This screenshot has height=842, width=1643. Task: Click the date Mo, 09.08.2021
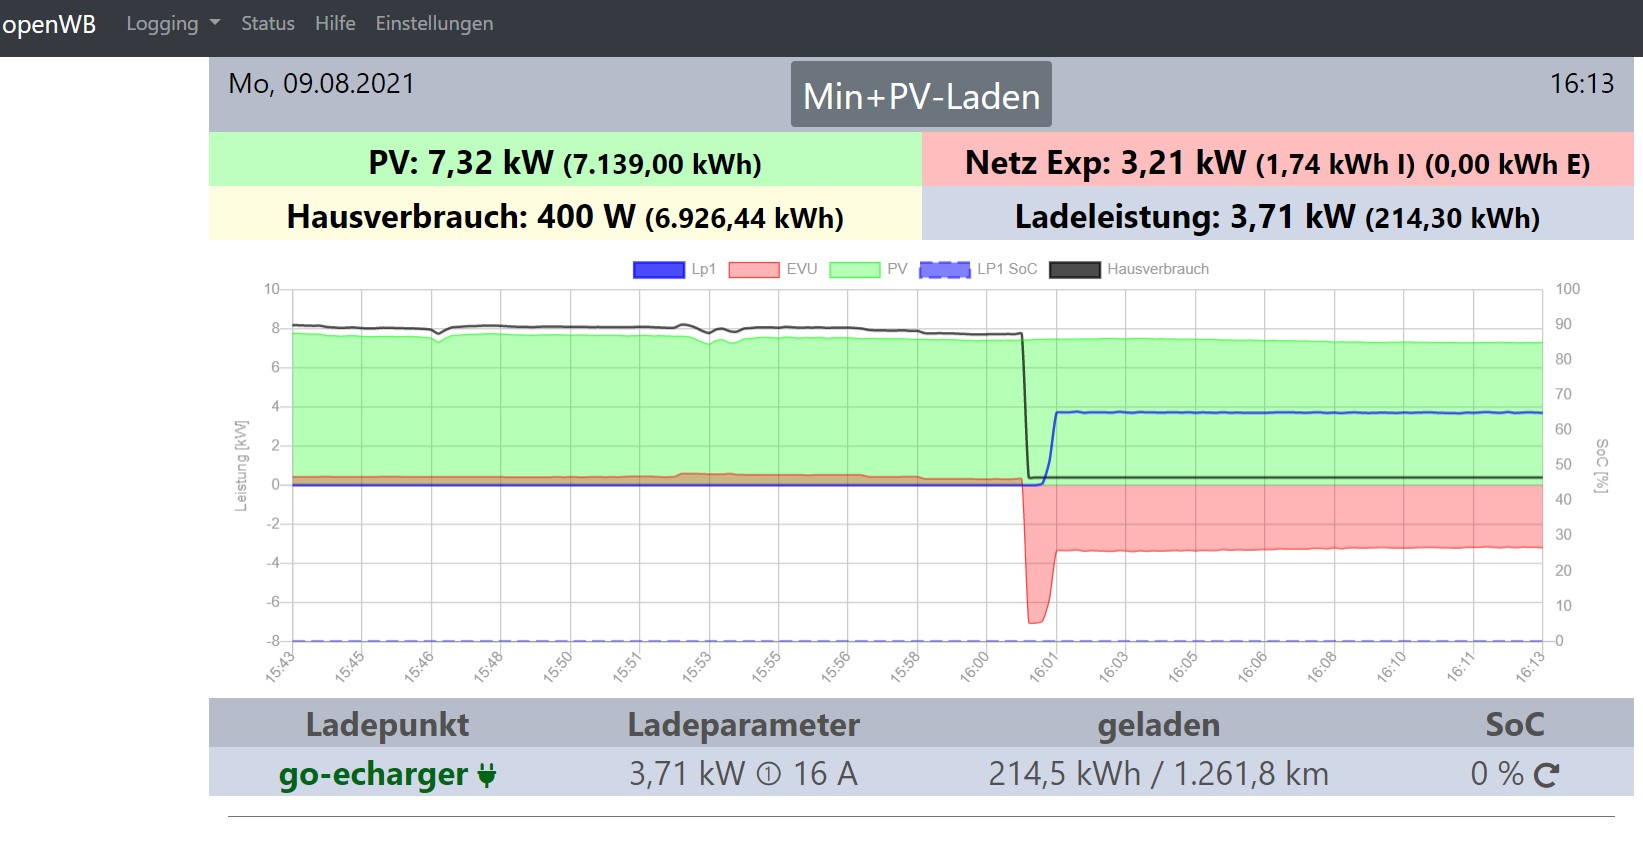point(321,84)
